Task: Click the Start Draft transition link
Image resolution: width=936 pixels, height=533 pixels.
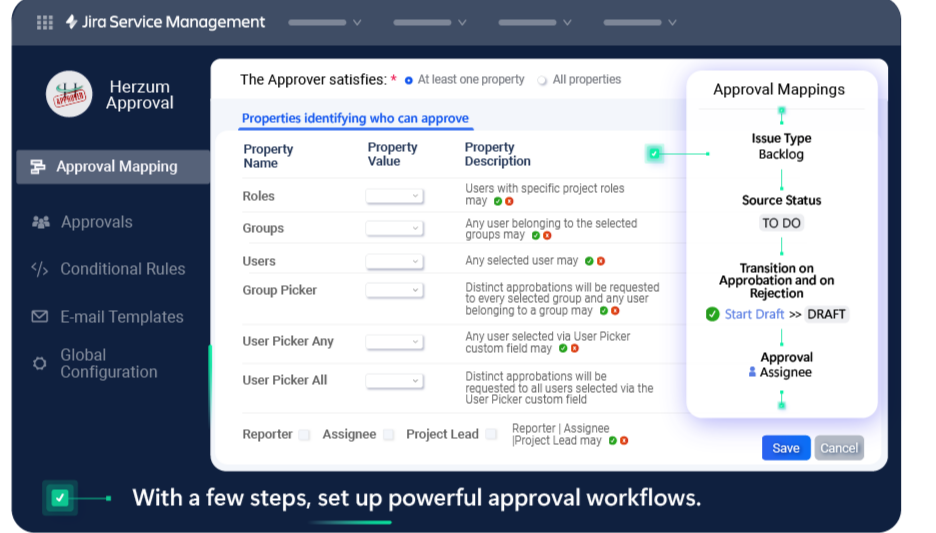Action: (754, 314)
